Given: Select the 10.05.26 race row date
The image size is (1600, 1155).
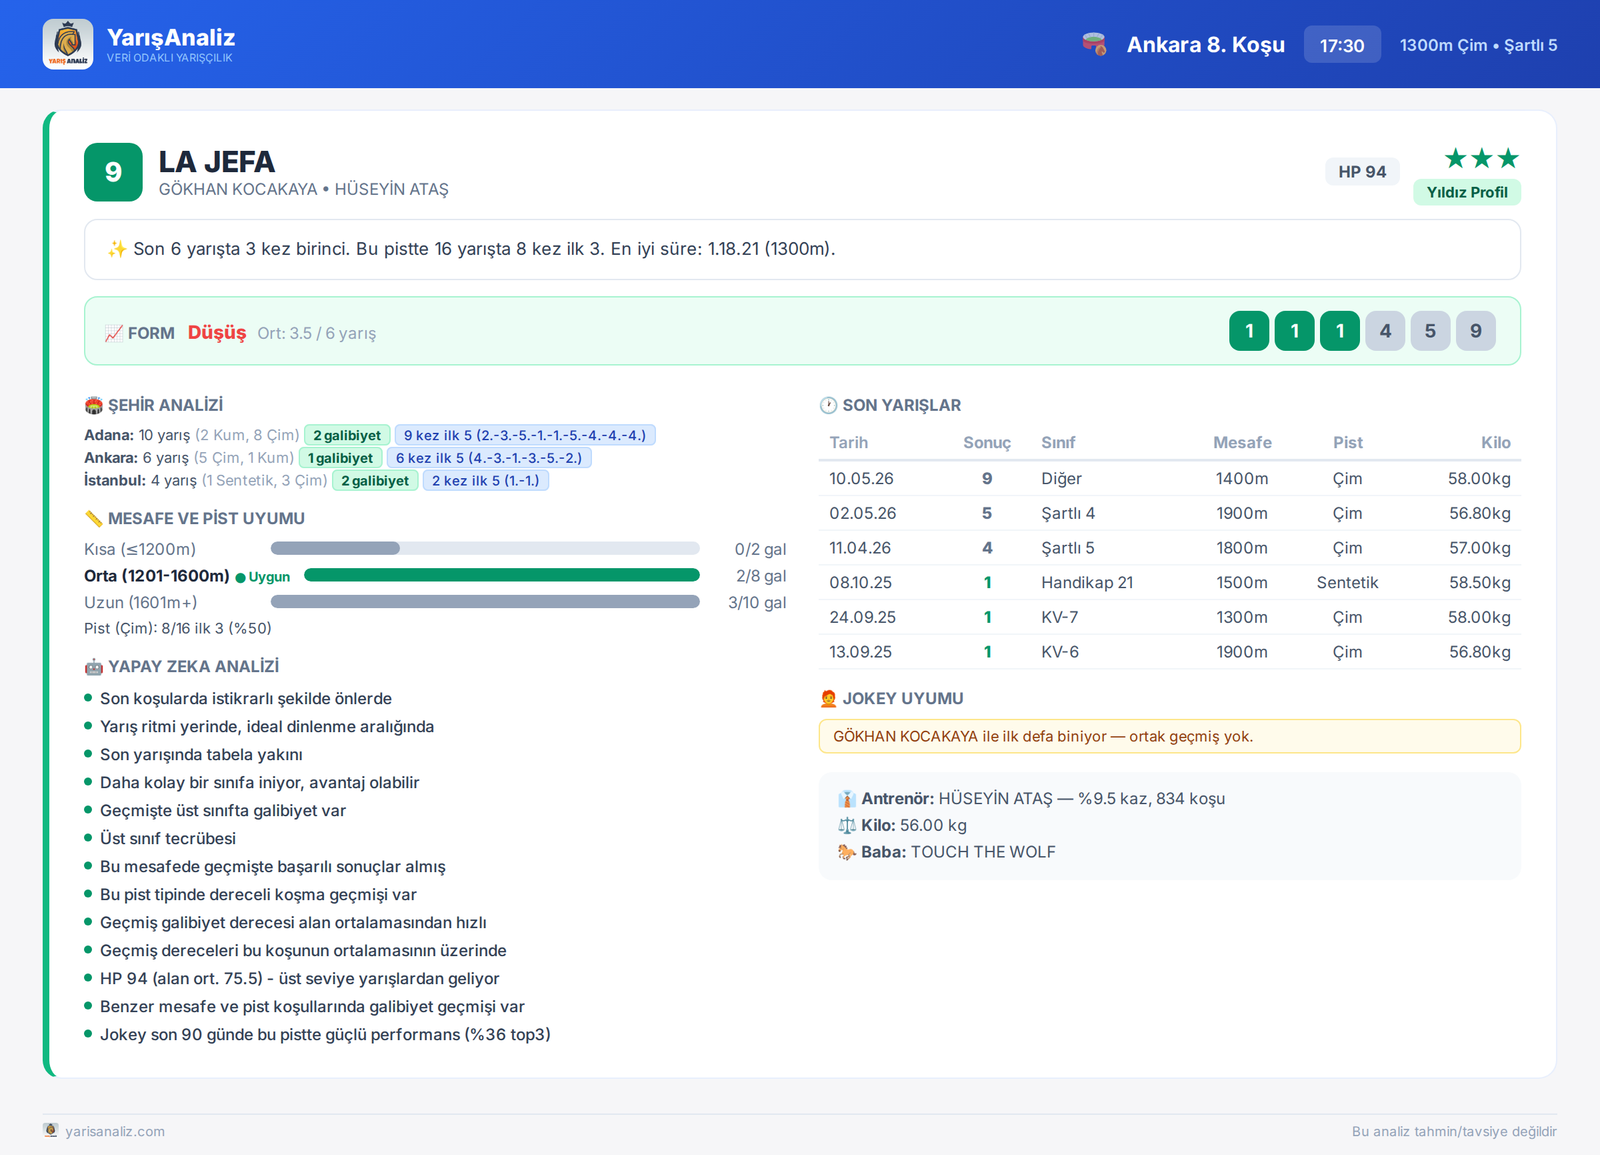Looking at the screenshot, I should pos(861,479).
